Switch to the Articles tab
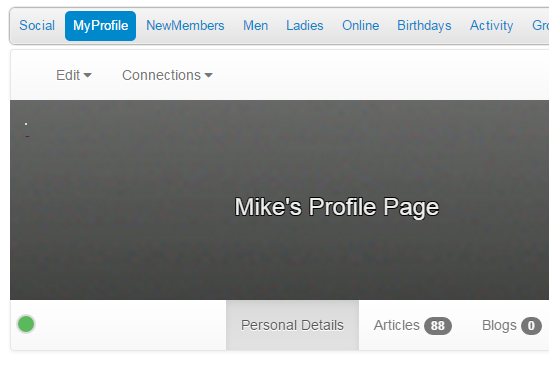The height and width of the screenshot is (368, 549). click(x=412, y=325)
